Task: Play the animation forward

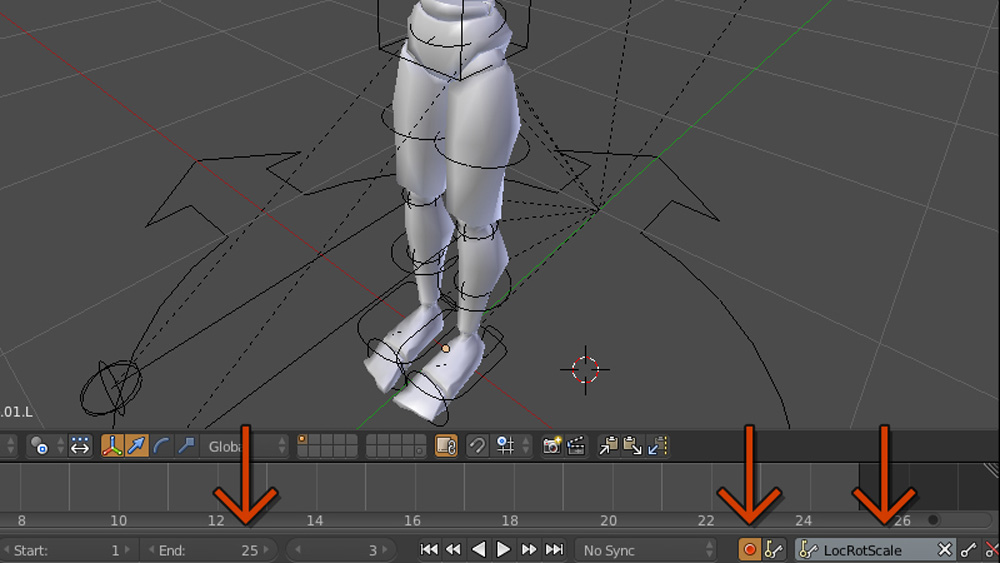Action: (x=504, y=550)
